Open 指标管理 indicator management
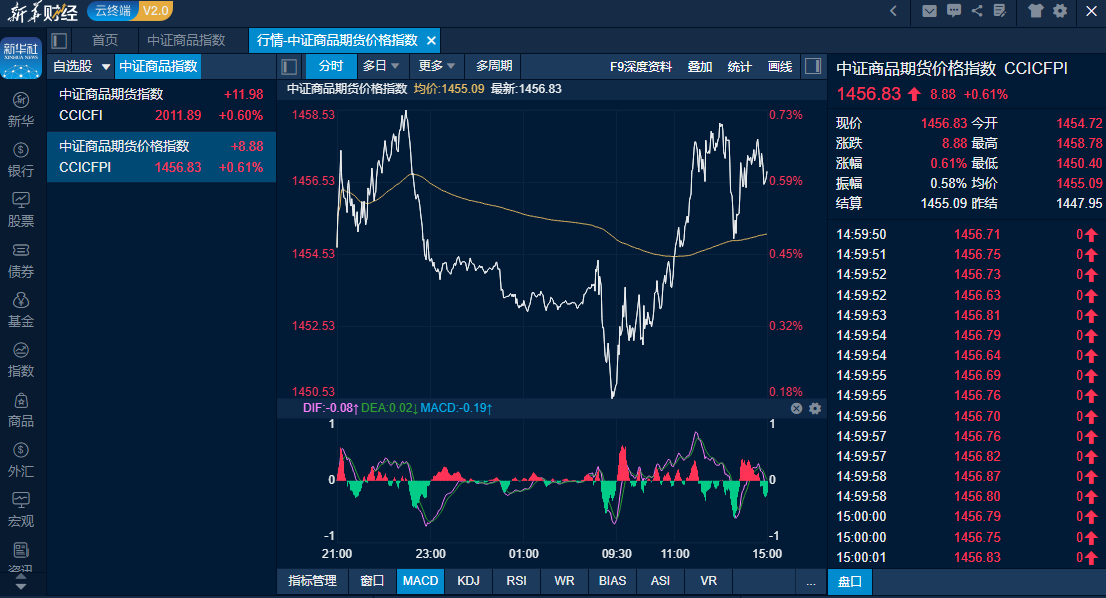This screenshot has height=598, width=1106. 312,581
